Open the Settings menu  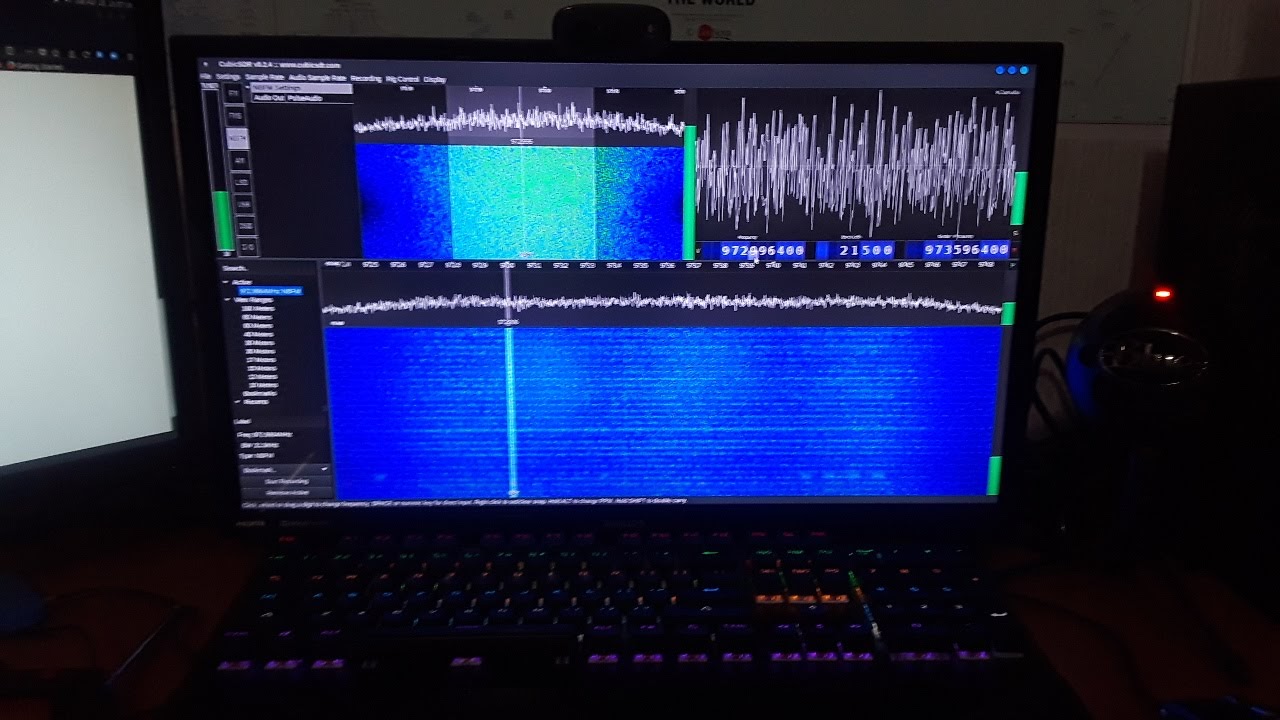click(228, 77)
